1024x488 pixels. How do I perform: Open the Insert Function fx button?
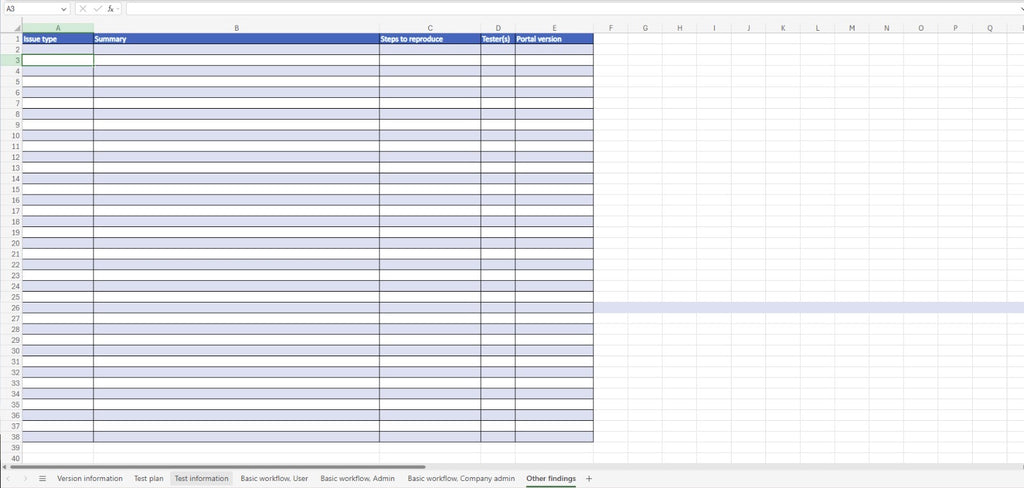111,8
